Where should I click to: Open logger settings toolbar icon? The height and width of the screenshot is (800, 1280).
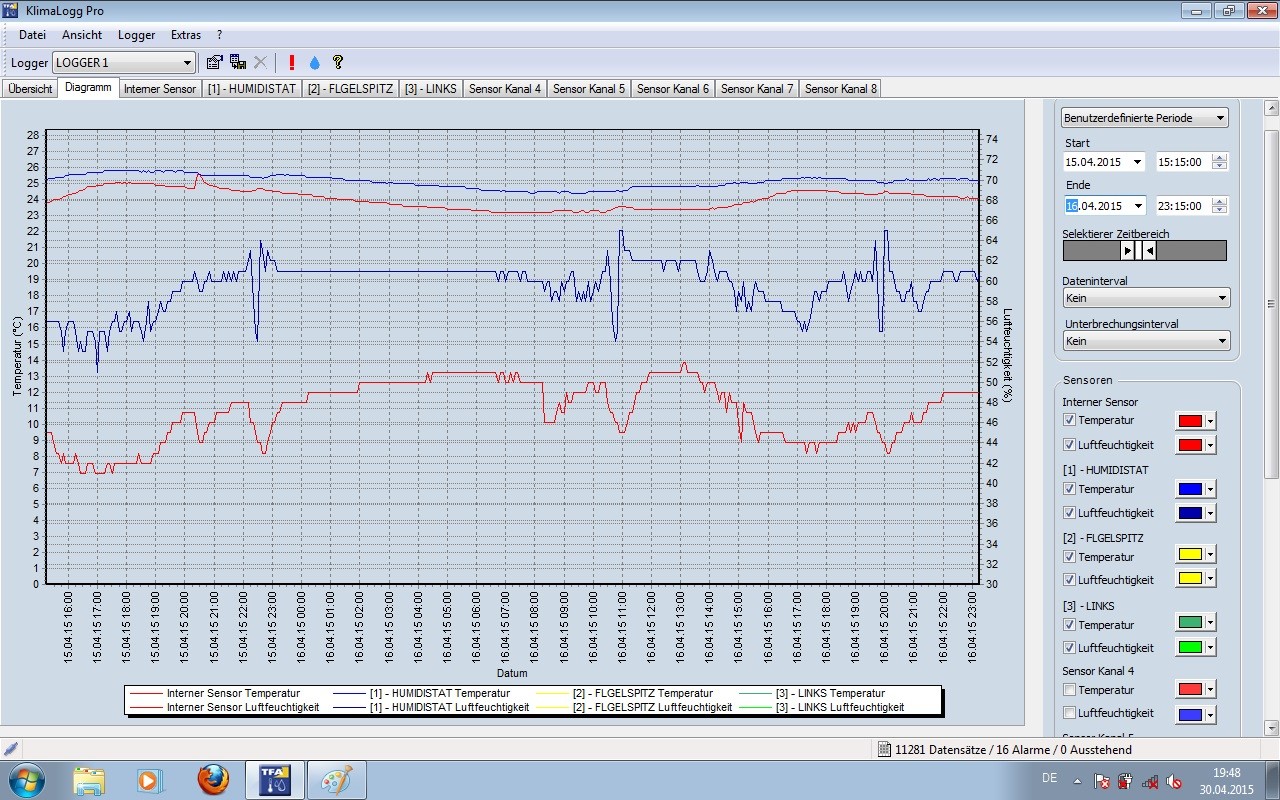(x=214, y=62)
